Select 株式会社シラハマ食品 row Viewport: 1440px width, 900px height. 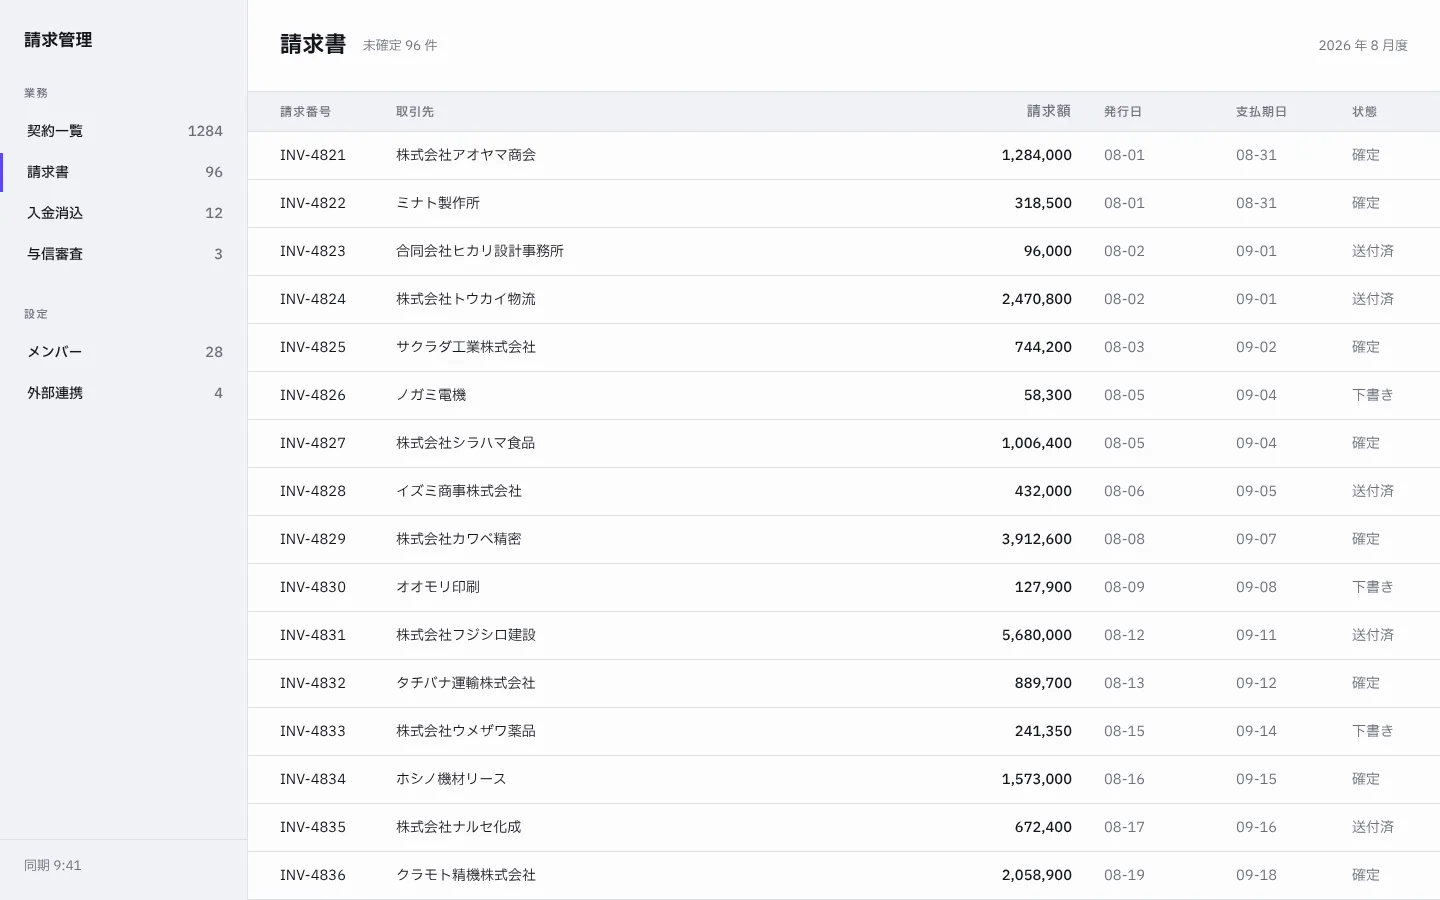coord(844,443)
